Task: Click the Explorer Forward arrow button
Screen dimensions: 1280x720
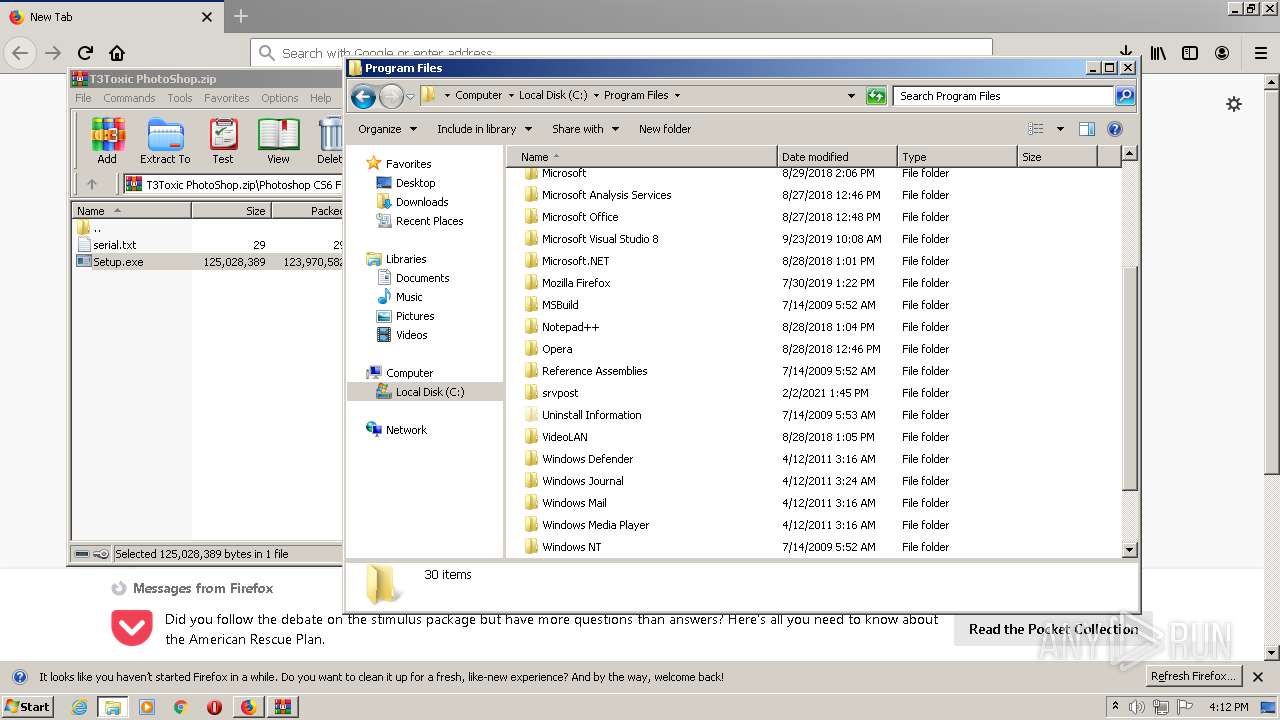Action: [x=391, y=96]
